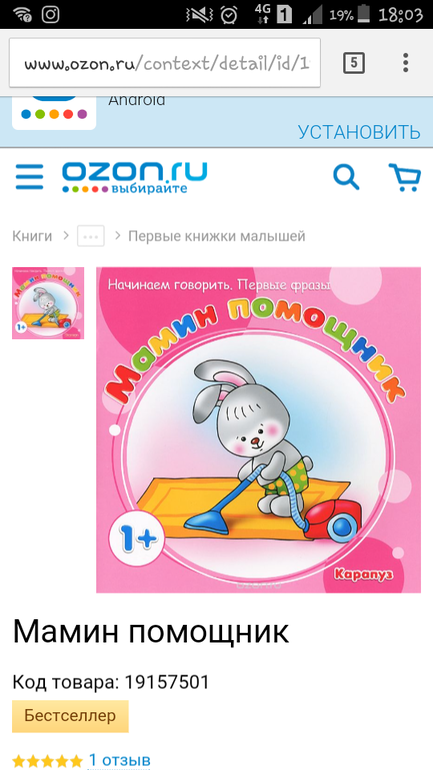Select the small book cover thumbnail
433x770 pixels.
[x=48, y=303]
